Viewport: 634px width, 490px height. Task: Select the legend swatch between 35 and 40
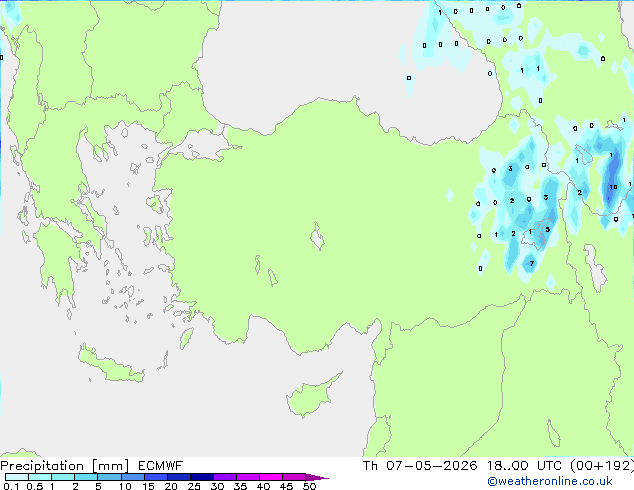pyautogui.click(x=247, y=477)
